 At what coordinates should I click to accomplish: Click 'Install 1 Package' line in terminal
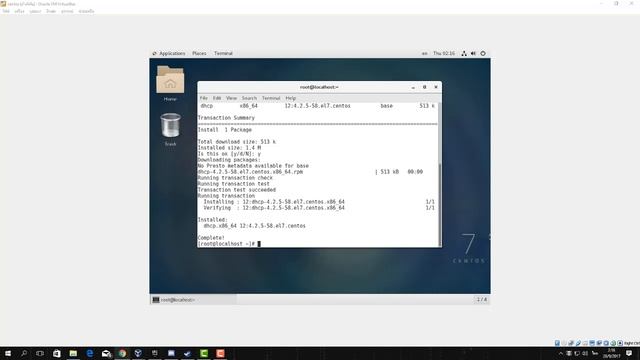pyautogui.click(x=225, y=130)
